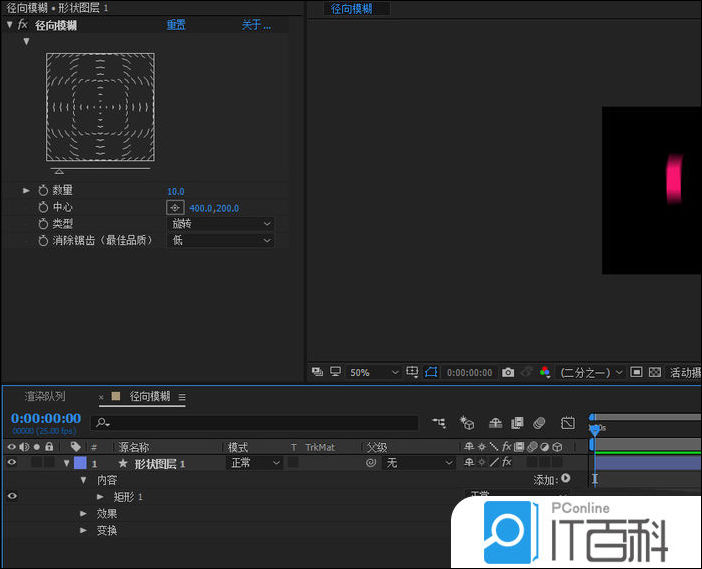Toggle the stopwatch next to 类型
This screenshot has width=702, height=569.
pos(43,224)
